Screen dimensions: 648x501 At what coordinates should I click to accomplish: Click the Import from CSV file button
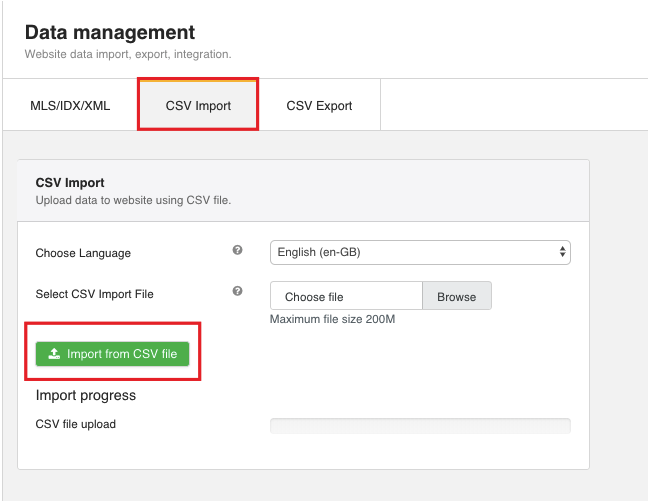[x=112, y=354]
